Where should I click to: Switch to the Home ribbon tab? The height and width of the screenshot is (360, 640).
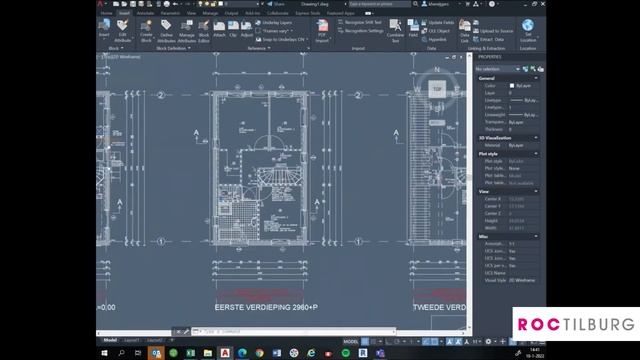coord(106,13)
